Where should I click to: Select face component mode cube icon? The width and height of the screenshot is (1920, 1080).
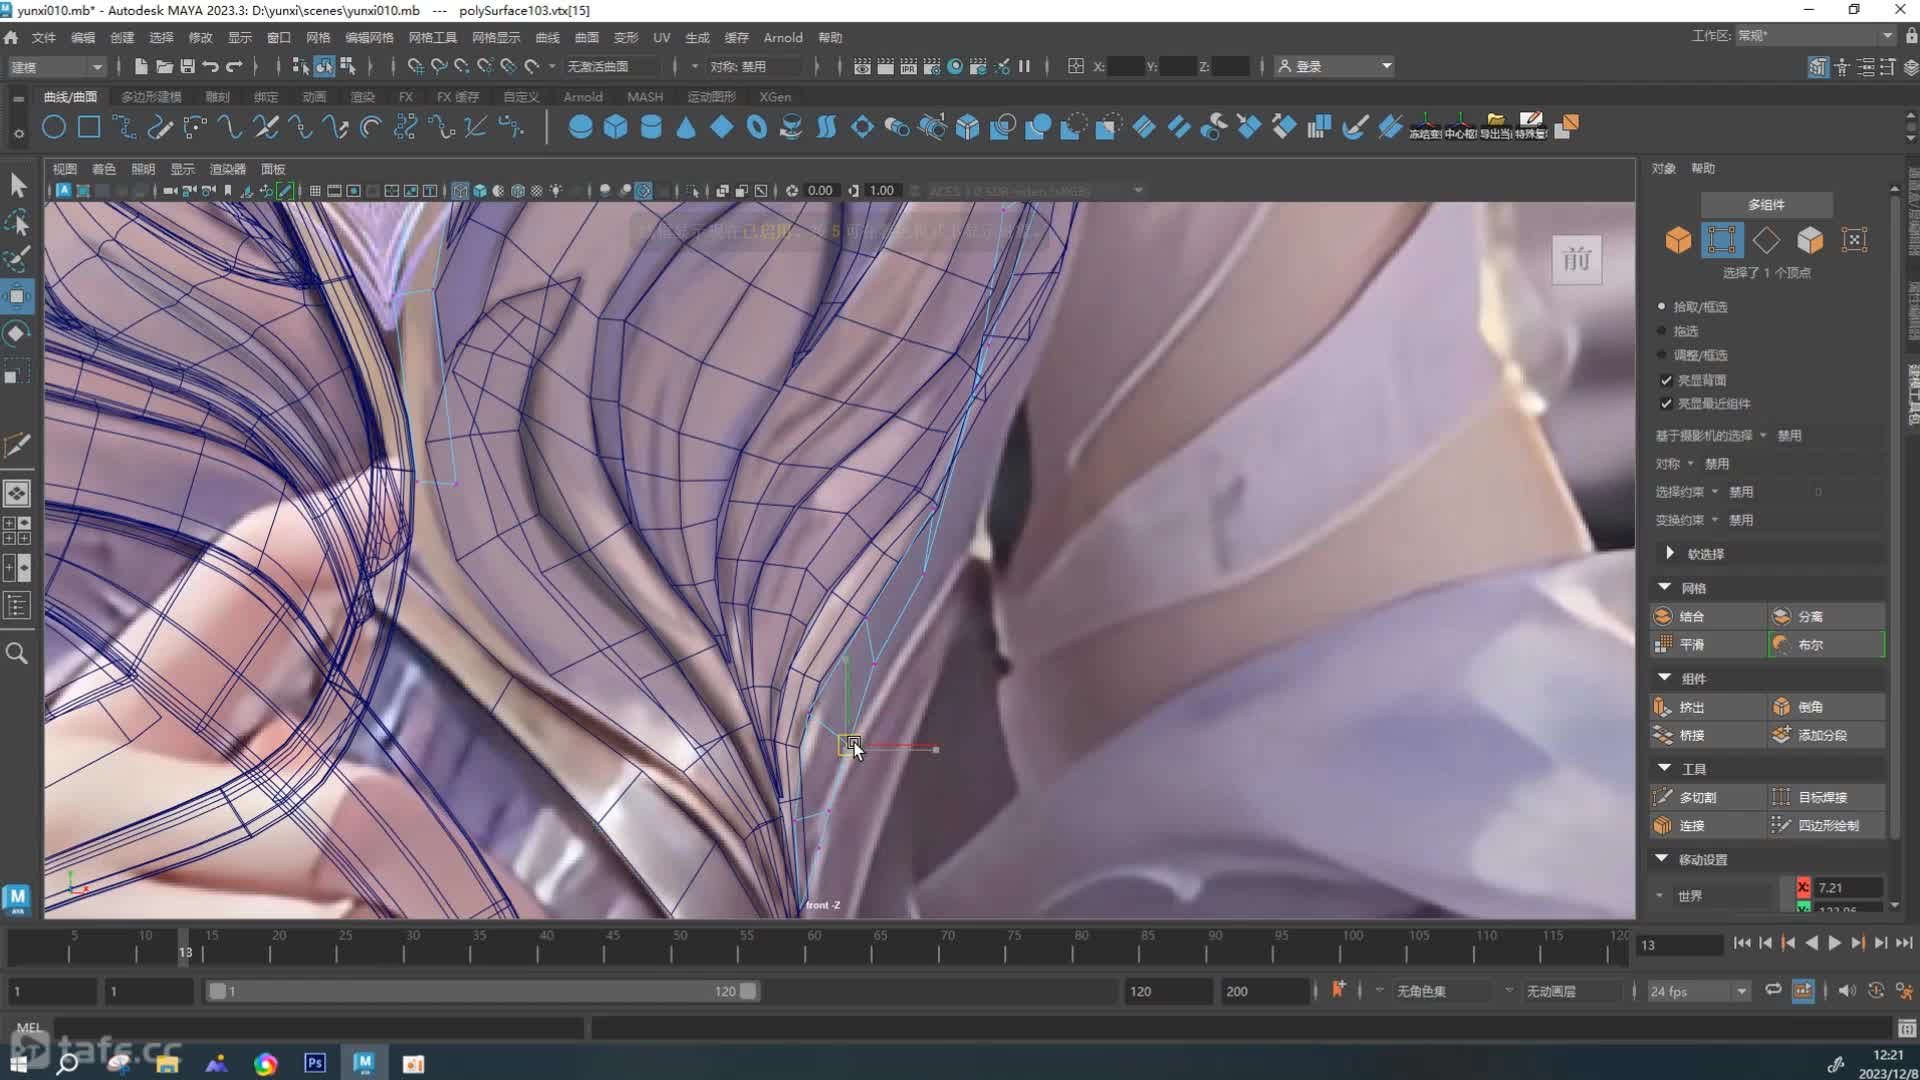pos(1810,240)
